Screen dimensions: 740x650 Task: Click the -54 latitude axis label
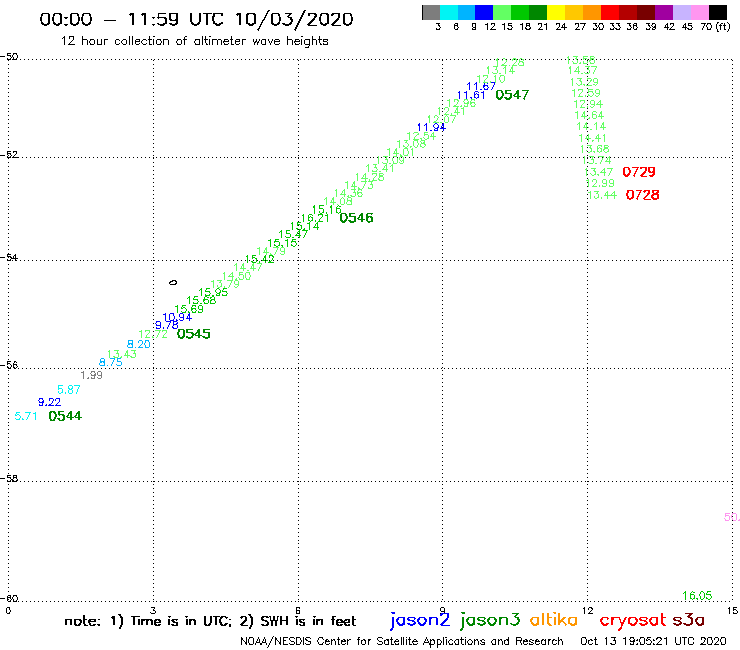[9, 258]
